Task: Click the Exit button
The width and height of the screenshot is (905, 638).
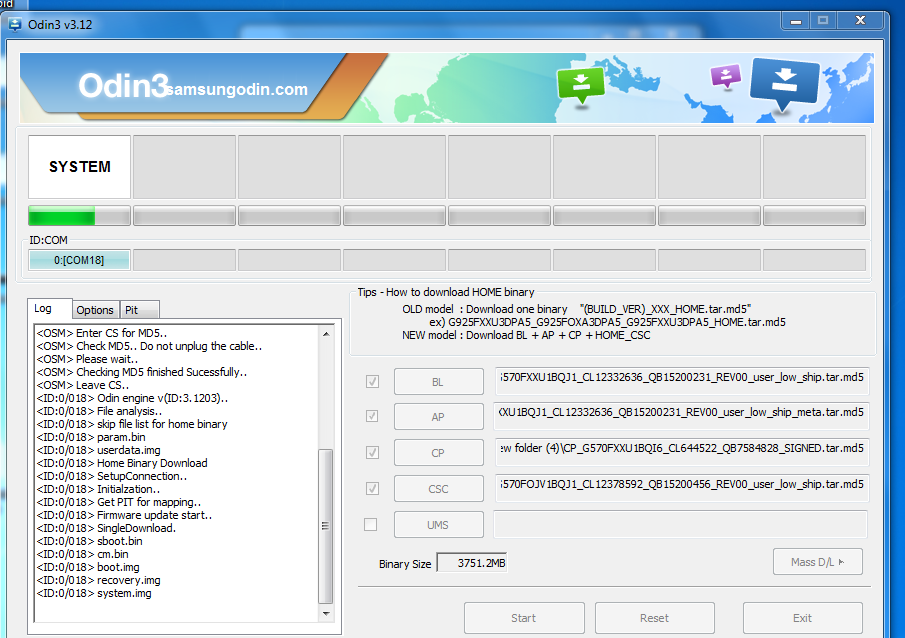Action: tap(802, 618)
